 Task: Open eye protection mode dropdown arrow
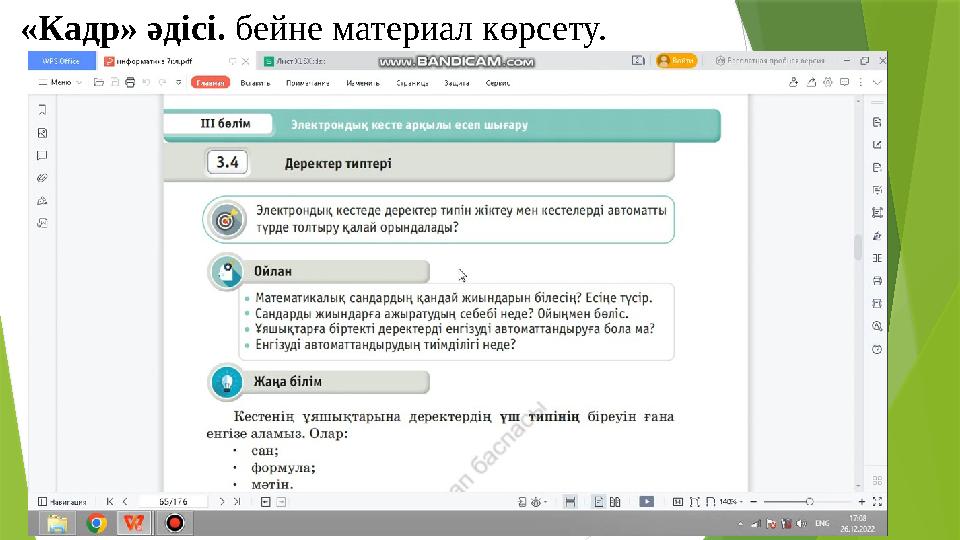[546, 502]
